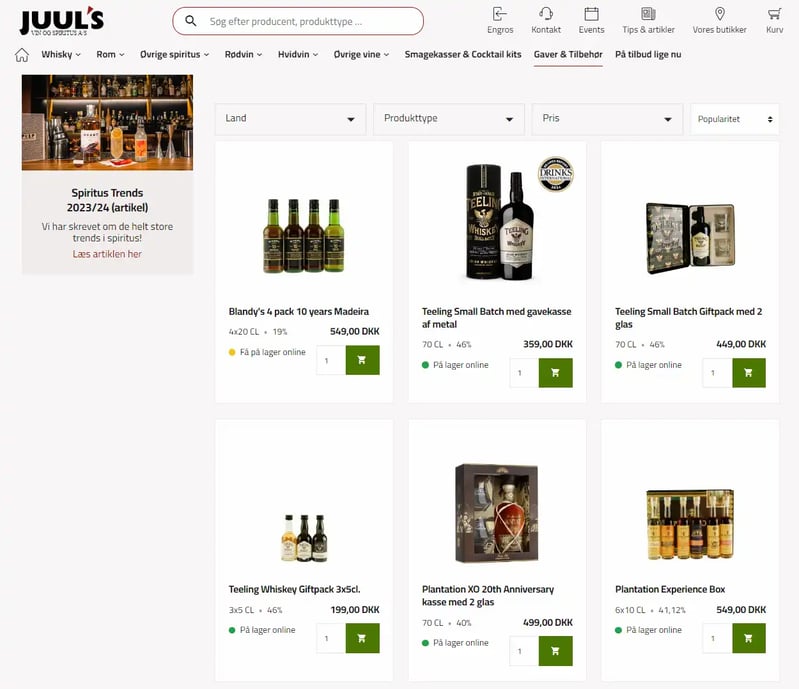The width and height of the screenshot is (799, 689).
Task: Expand the Øvrige spiritus menu
Action: [174, 55]
